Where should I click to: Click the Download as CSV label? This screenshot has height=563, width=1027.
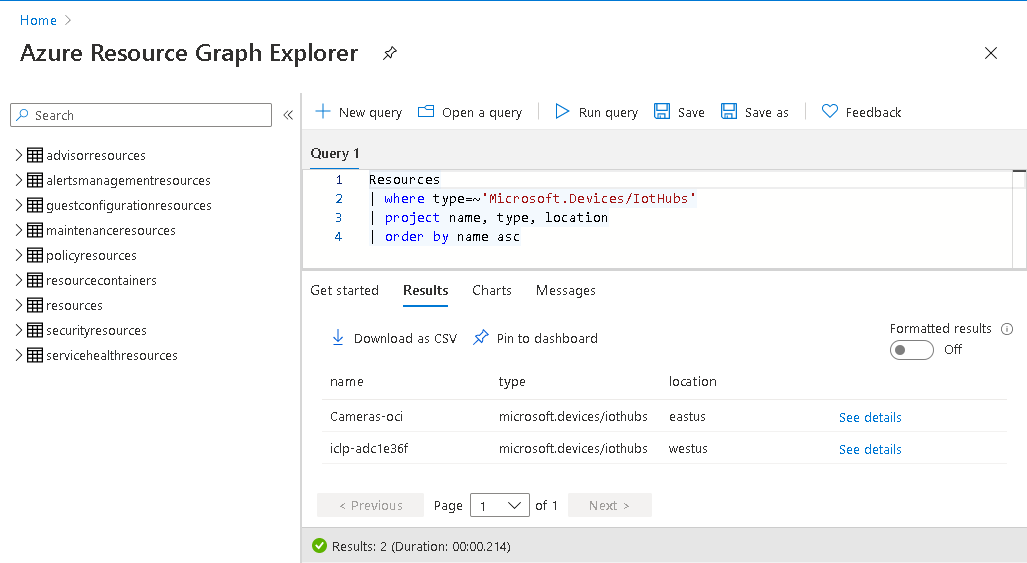tap(405, 338)
